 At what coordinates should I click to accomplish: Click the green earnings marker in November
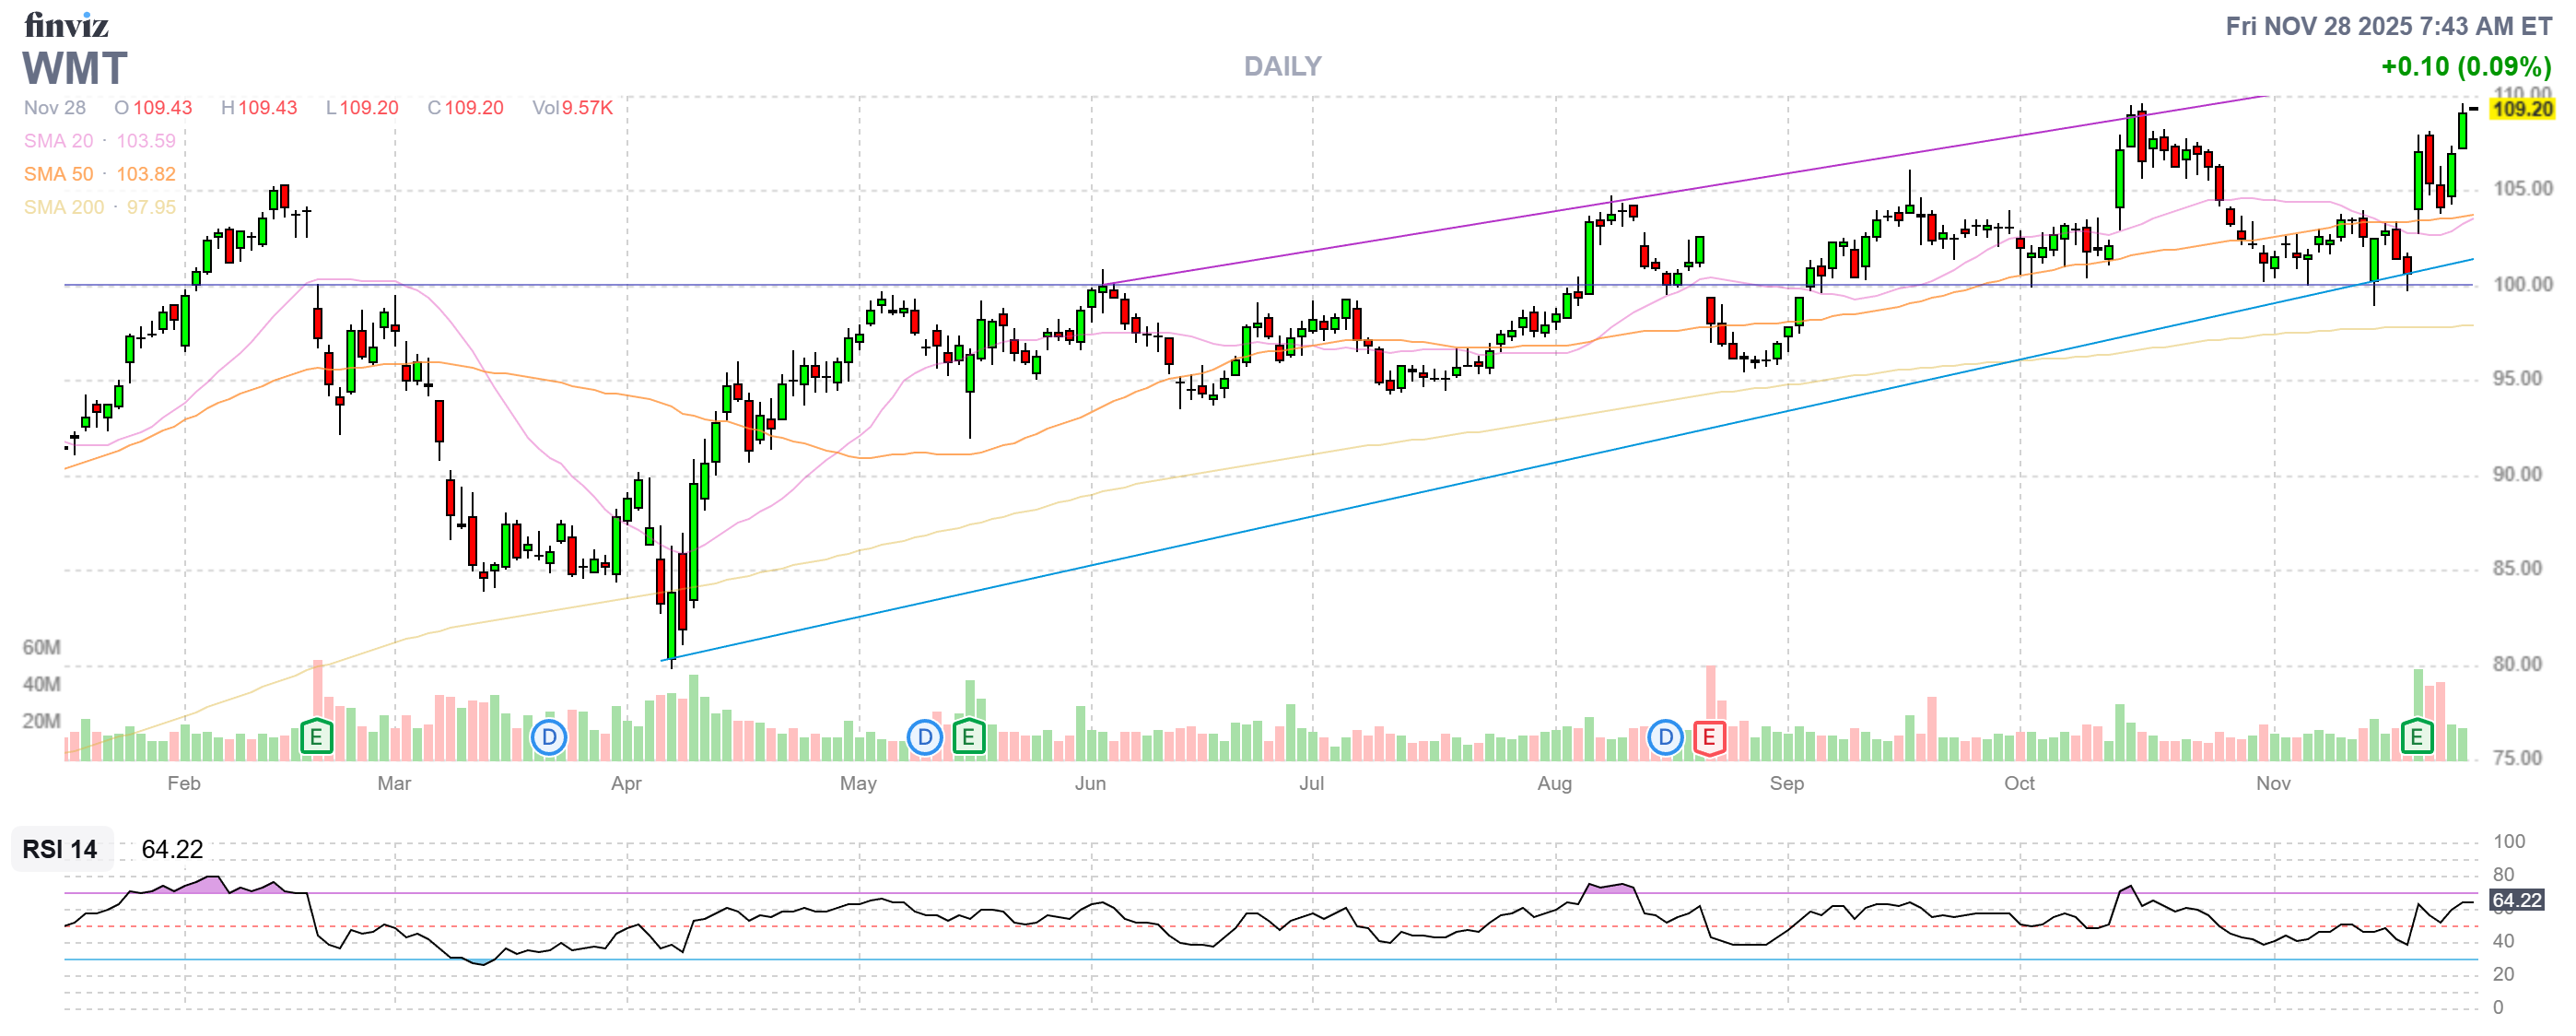(x=2417, y=738)
